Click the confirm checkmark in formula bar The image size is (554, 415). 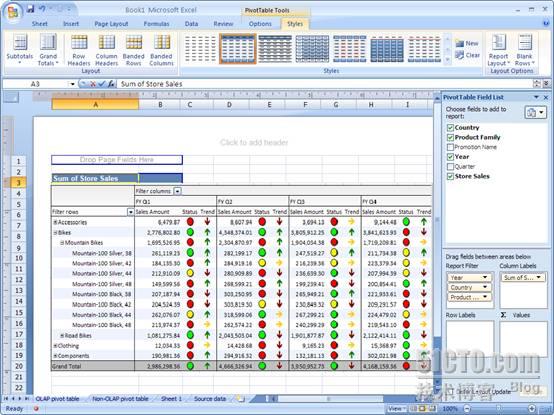click(102, 84)
